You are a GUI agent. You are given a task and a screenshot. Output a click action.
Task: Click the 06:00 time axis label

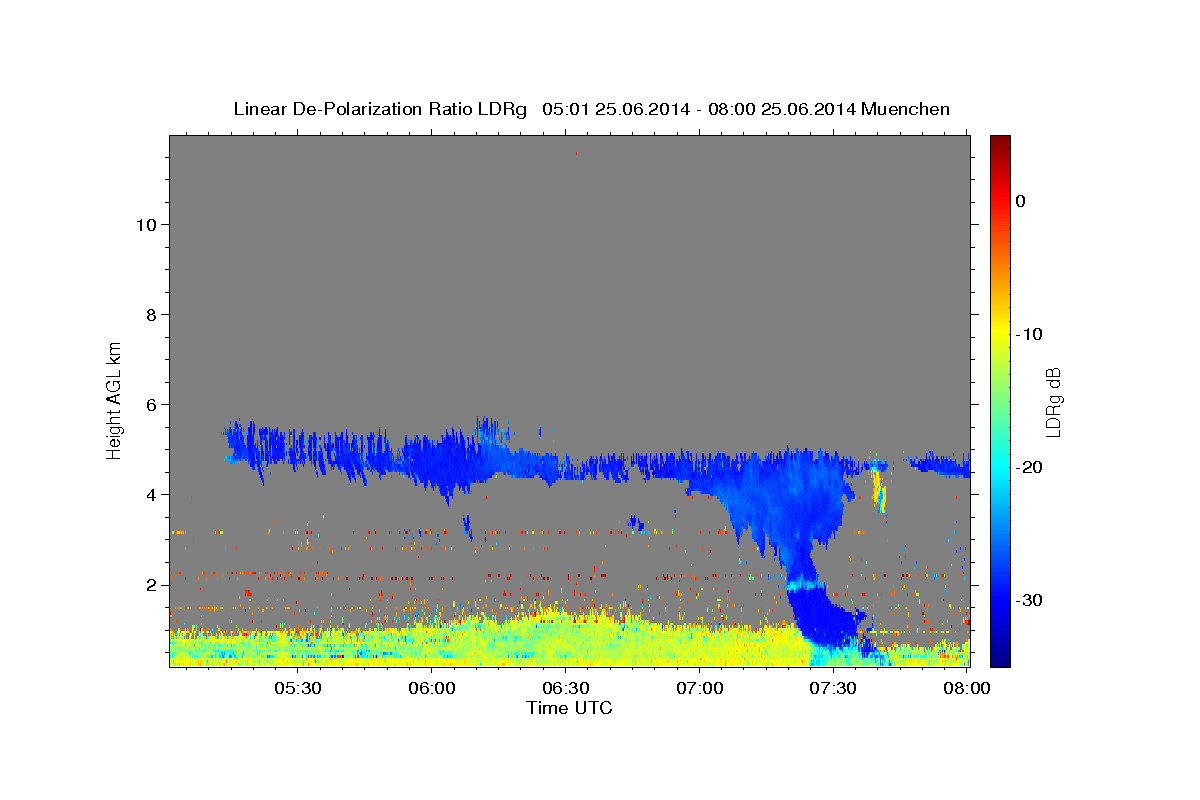pos(433,688)
